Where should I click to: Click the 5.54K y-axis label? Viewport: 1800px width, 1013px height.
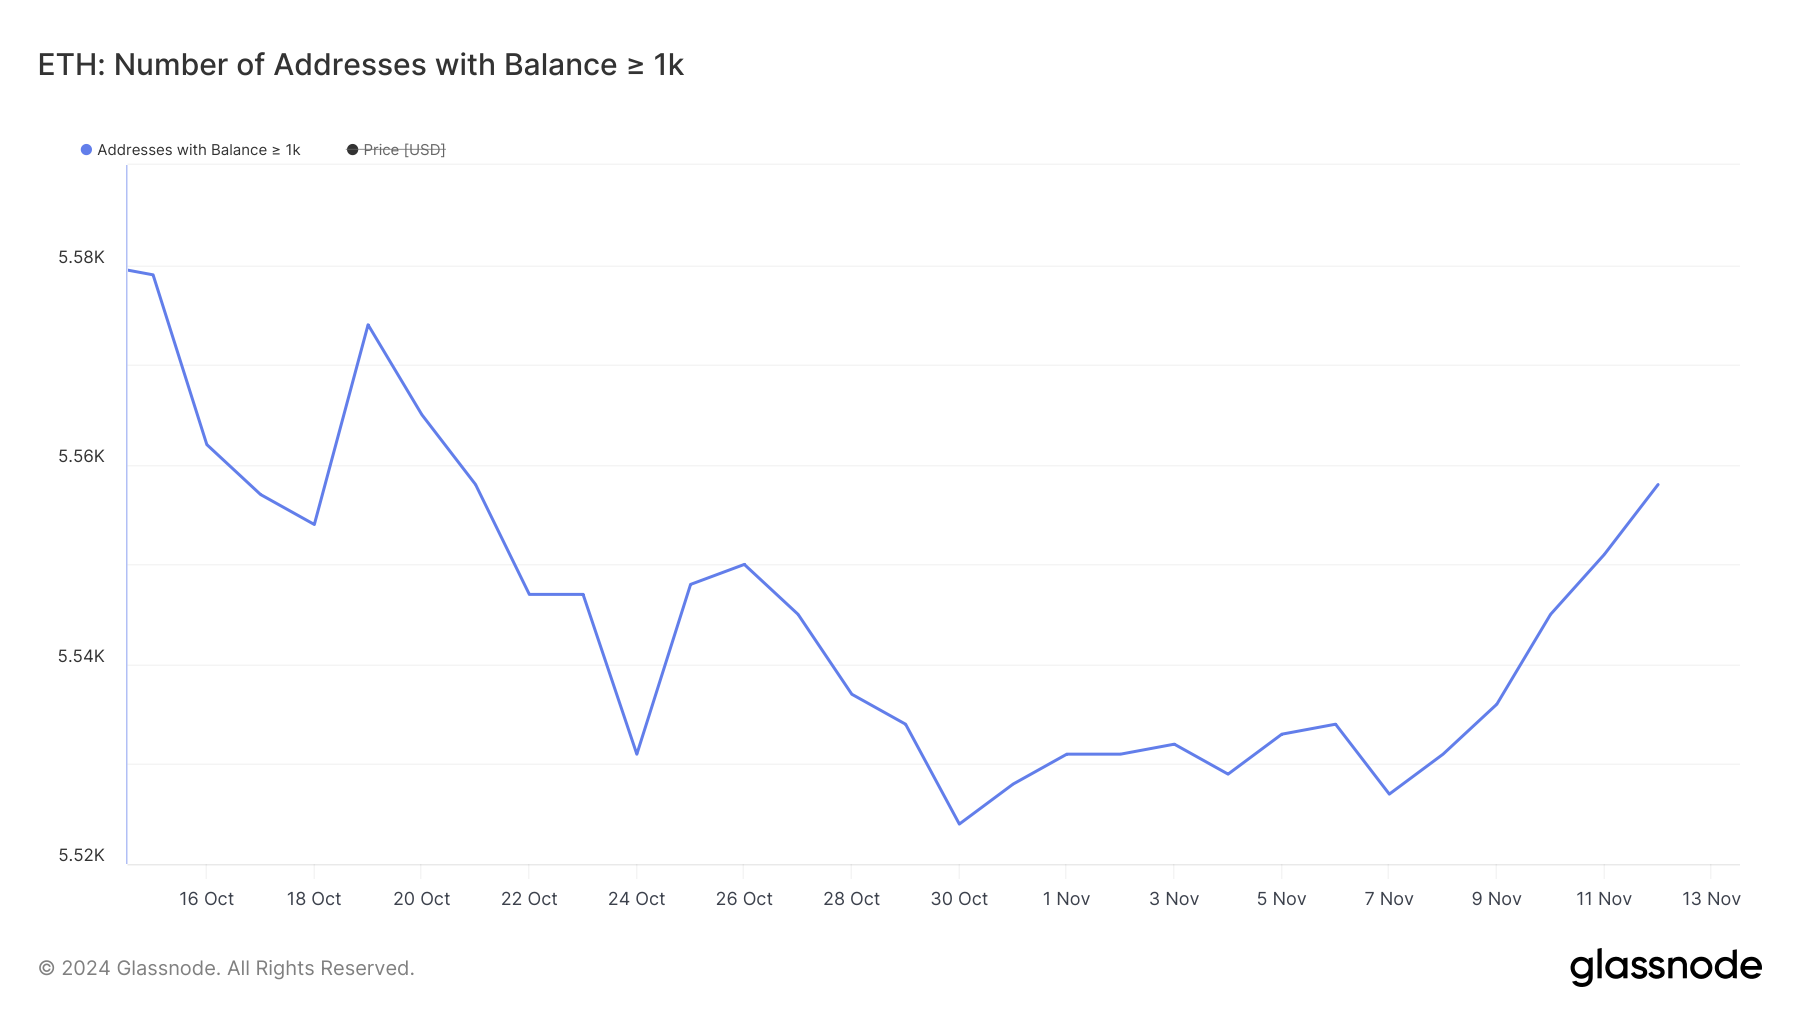point(81,656)
